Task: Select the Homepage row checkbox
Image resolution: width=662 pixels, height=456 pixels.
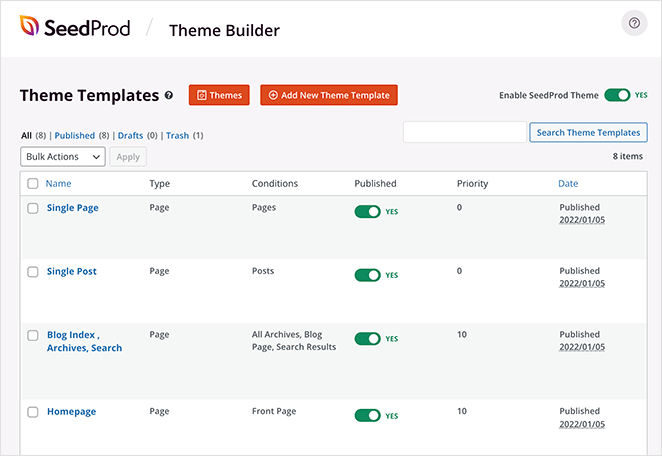Action: [33, 412]
